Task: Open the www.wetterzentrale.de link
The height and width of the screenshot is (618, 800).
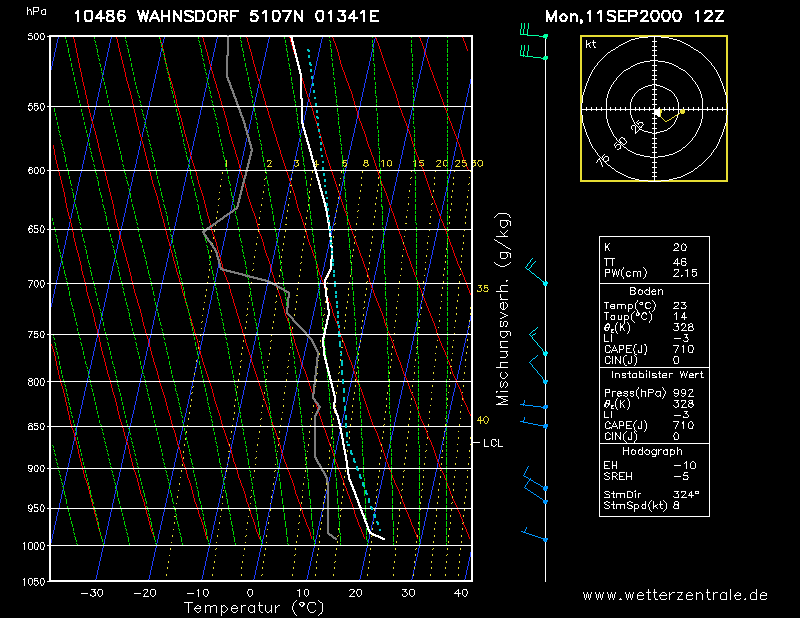Action: [675, 594]
